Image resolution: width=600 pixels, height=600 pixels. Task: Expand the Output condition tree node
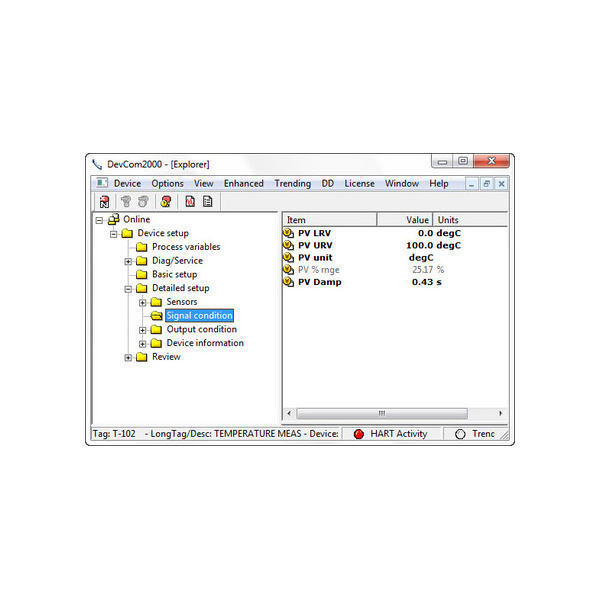coord(143,331)
